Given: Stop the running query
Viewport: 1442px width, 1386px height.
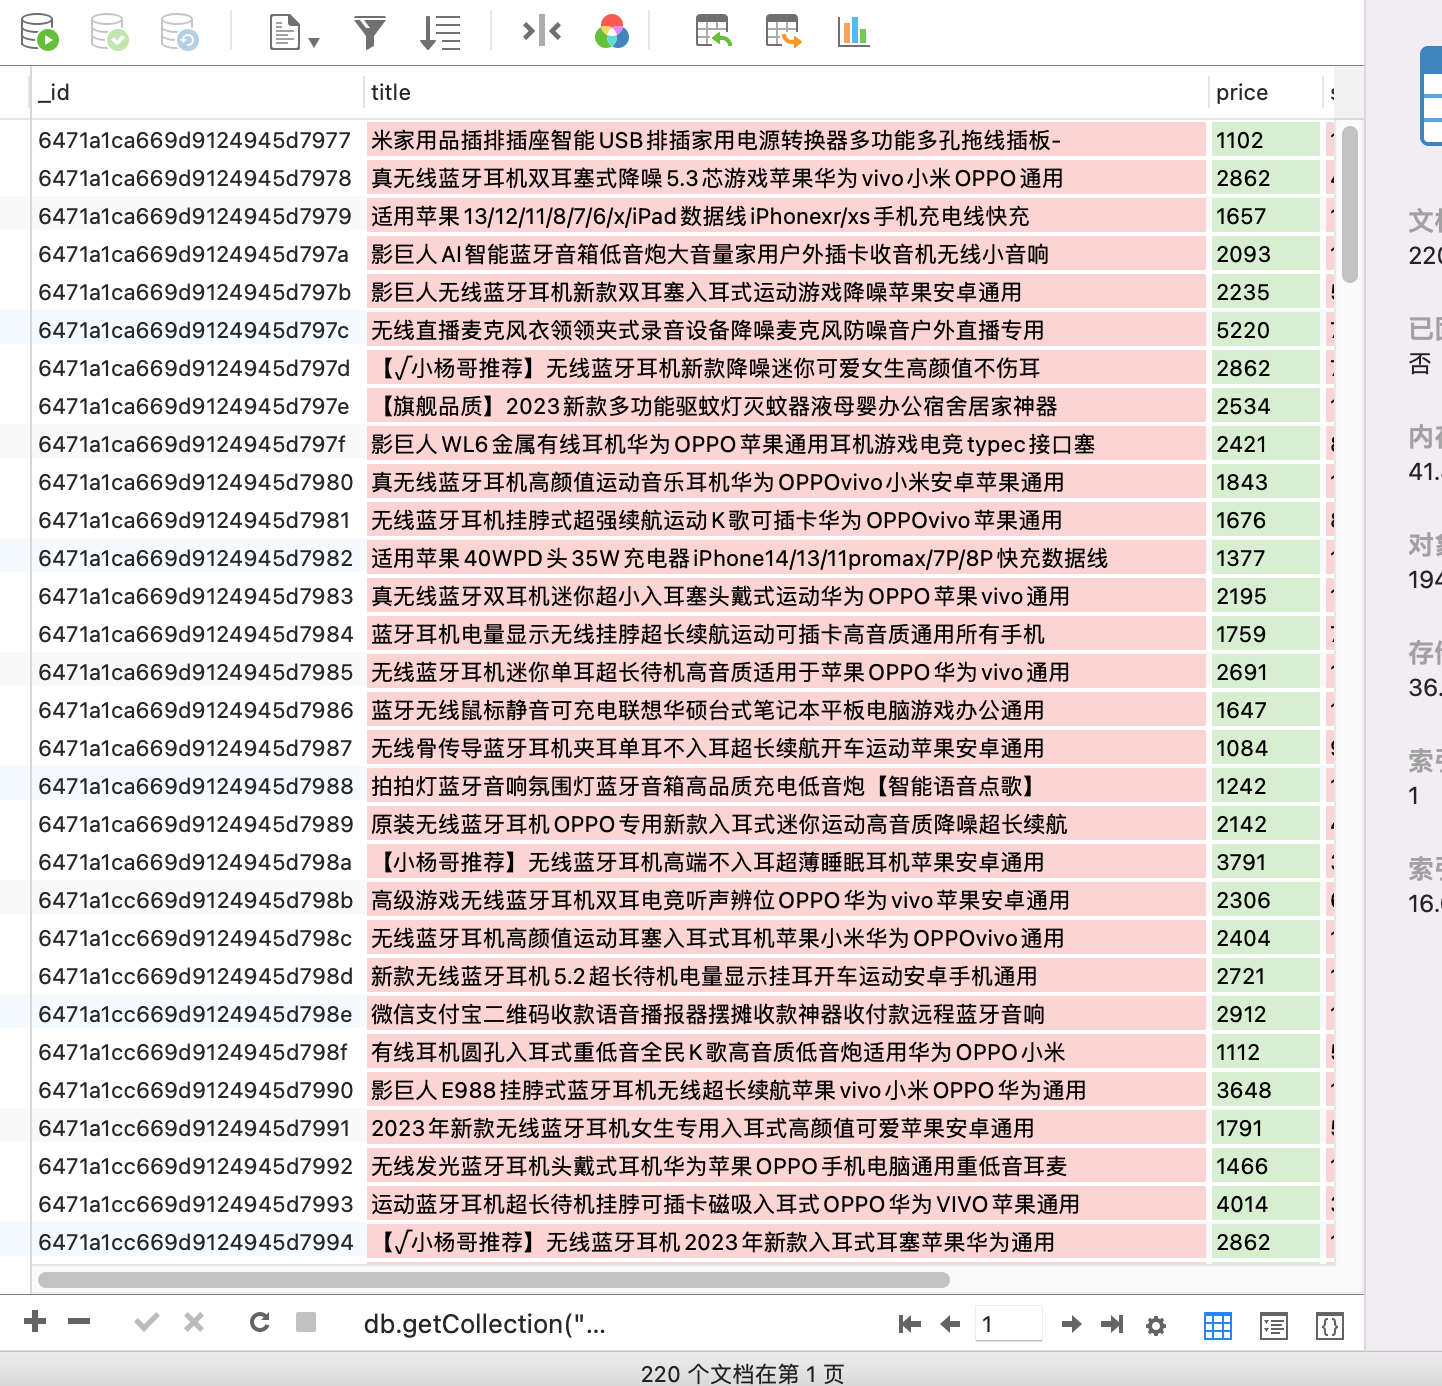Looking at the screenshot, I should [x=306, y=1322].
